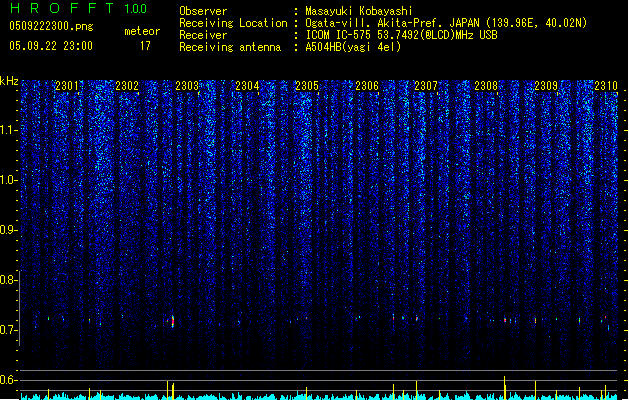Click the HROFFT program title

[62, 8]
